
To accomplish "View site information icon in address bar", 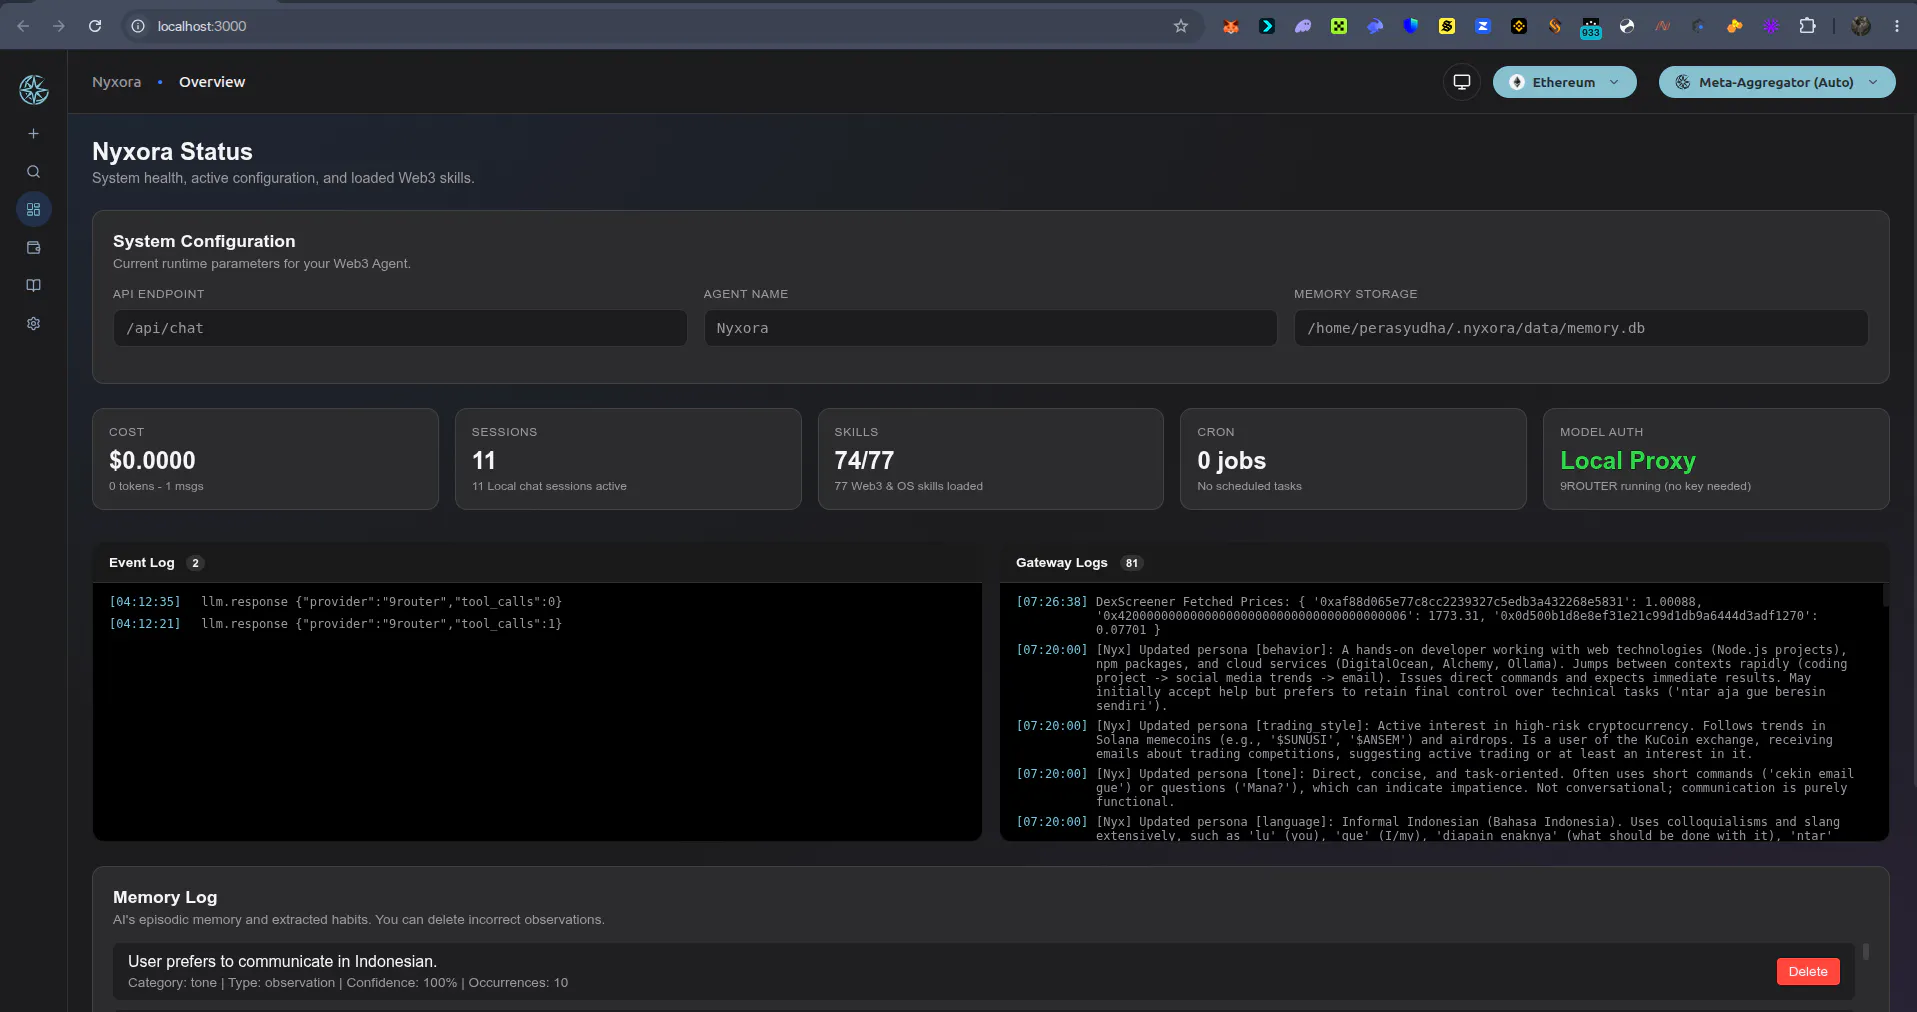I will pyautogui.click(x=139, y=26).
